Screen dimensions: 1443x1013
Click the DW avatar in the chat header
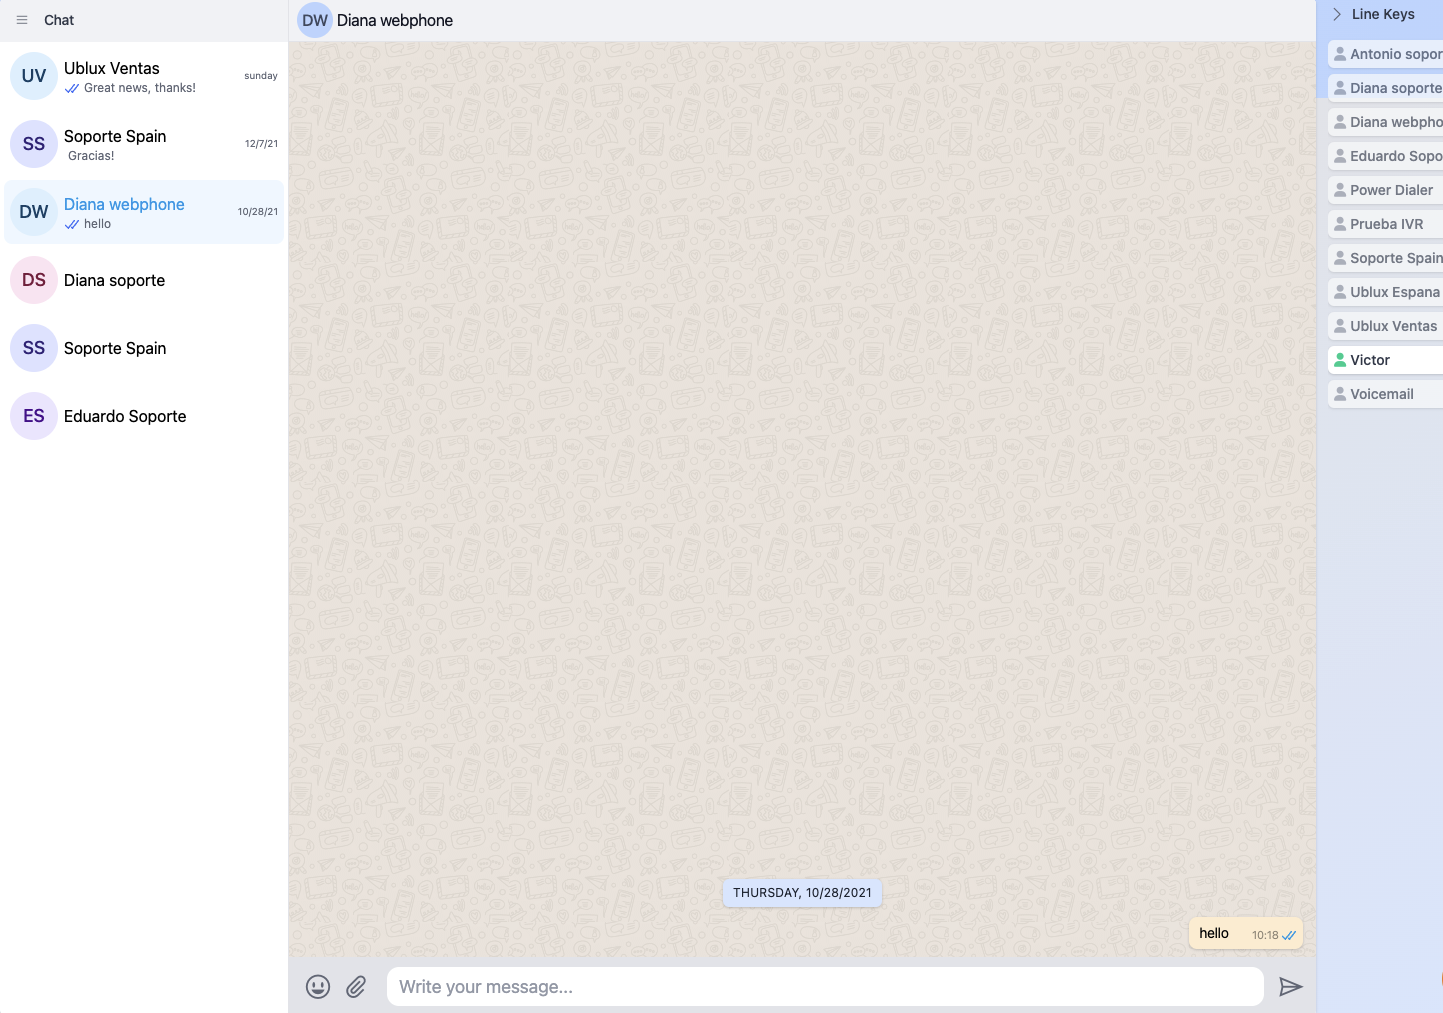[x=315, y=20]
